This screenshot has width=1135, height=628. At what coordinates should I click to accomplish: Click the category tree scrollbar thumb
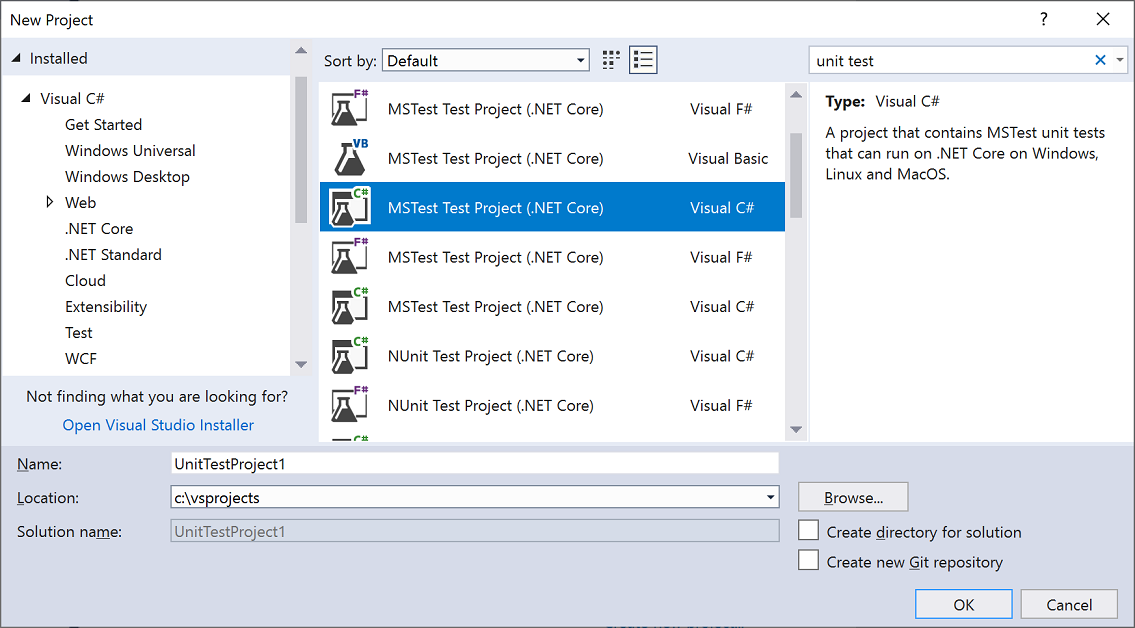(301, 150)
